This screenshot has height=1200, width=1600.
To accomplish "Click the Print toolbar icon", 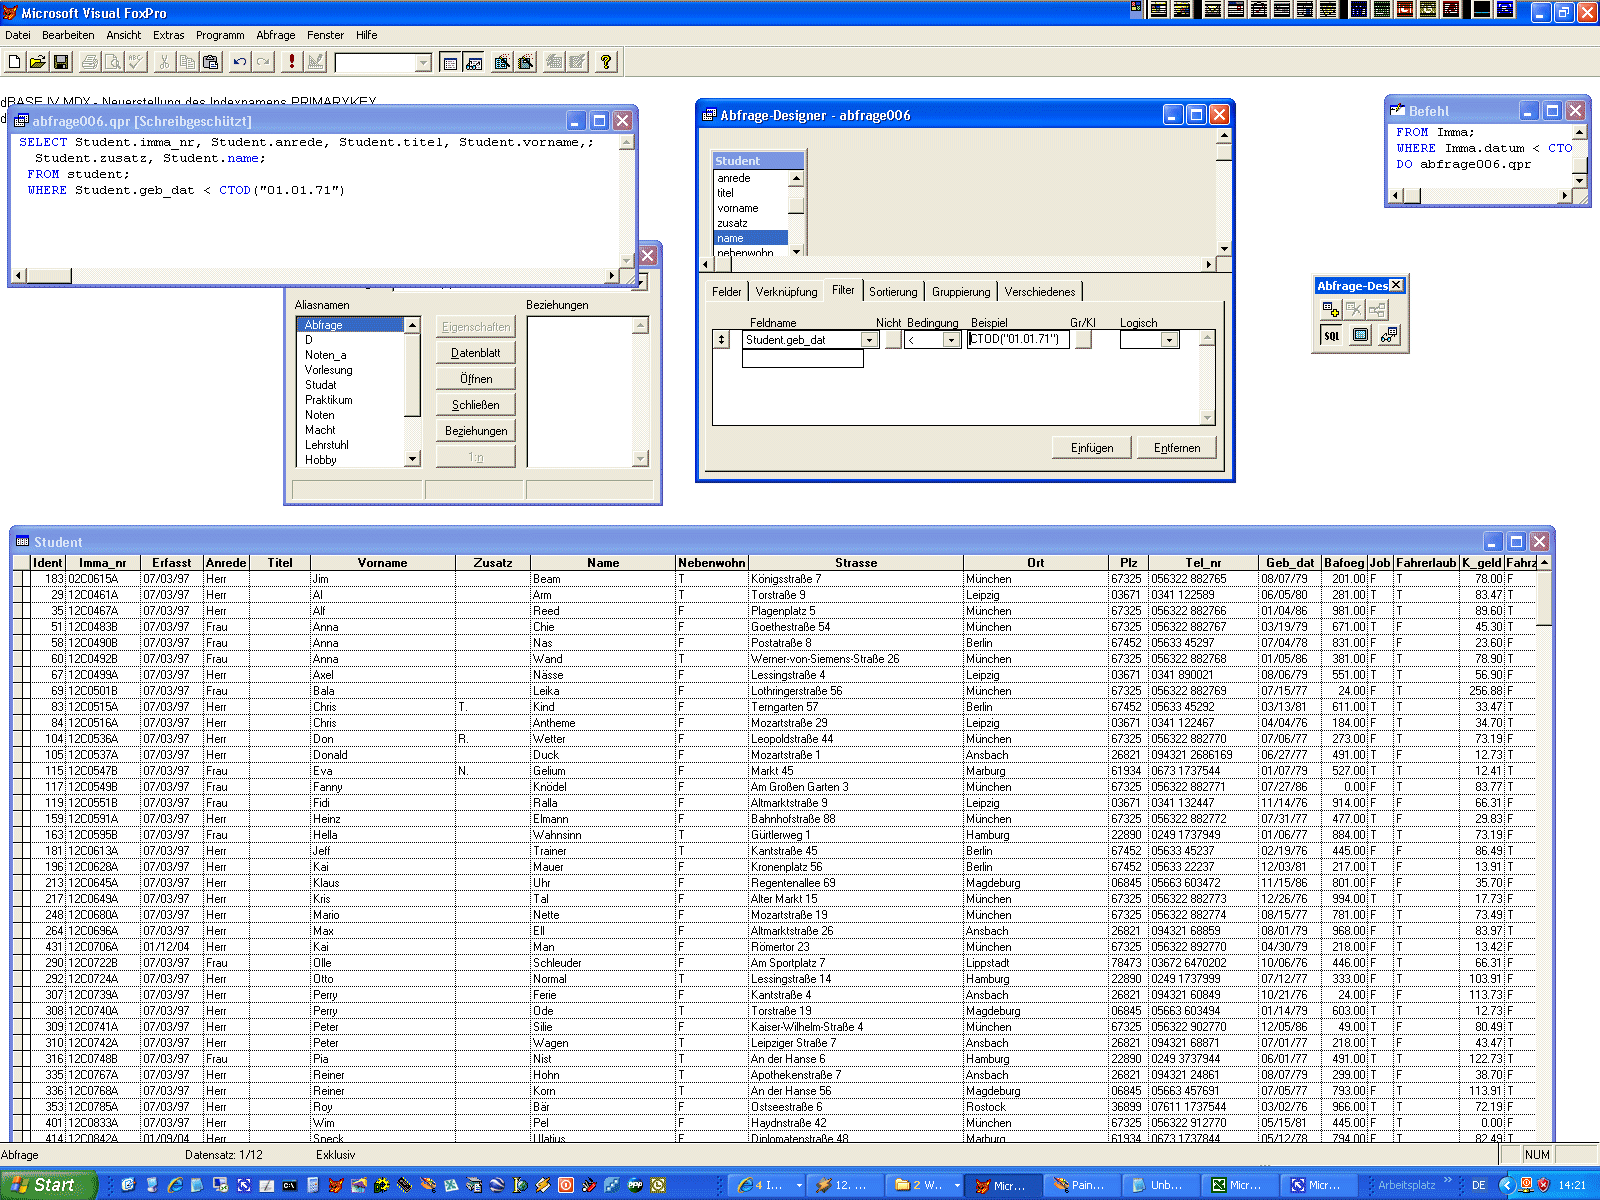I will [x=90, y=62].
